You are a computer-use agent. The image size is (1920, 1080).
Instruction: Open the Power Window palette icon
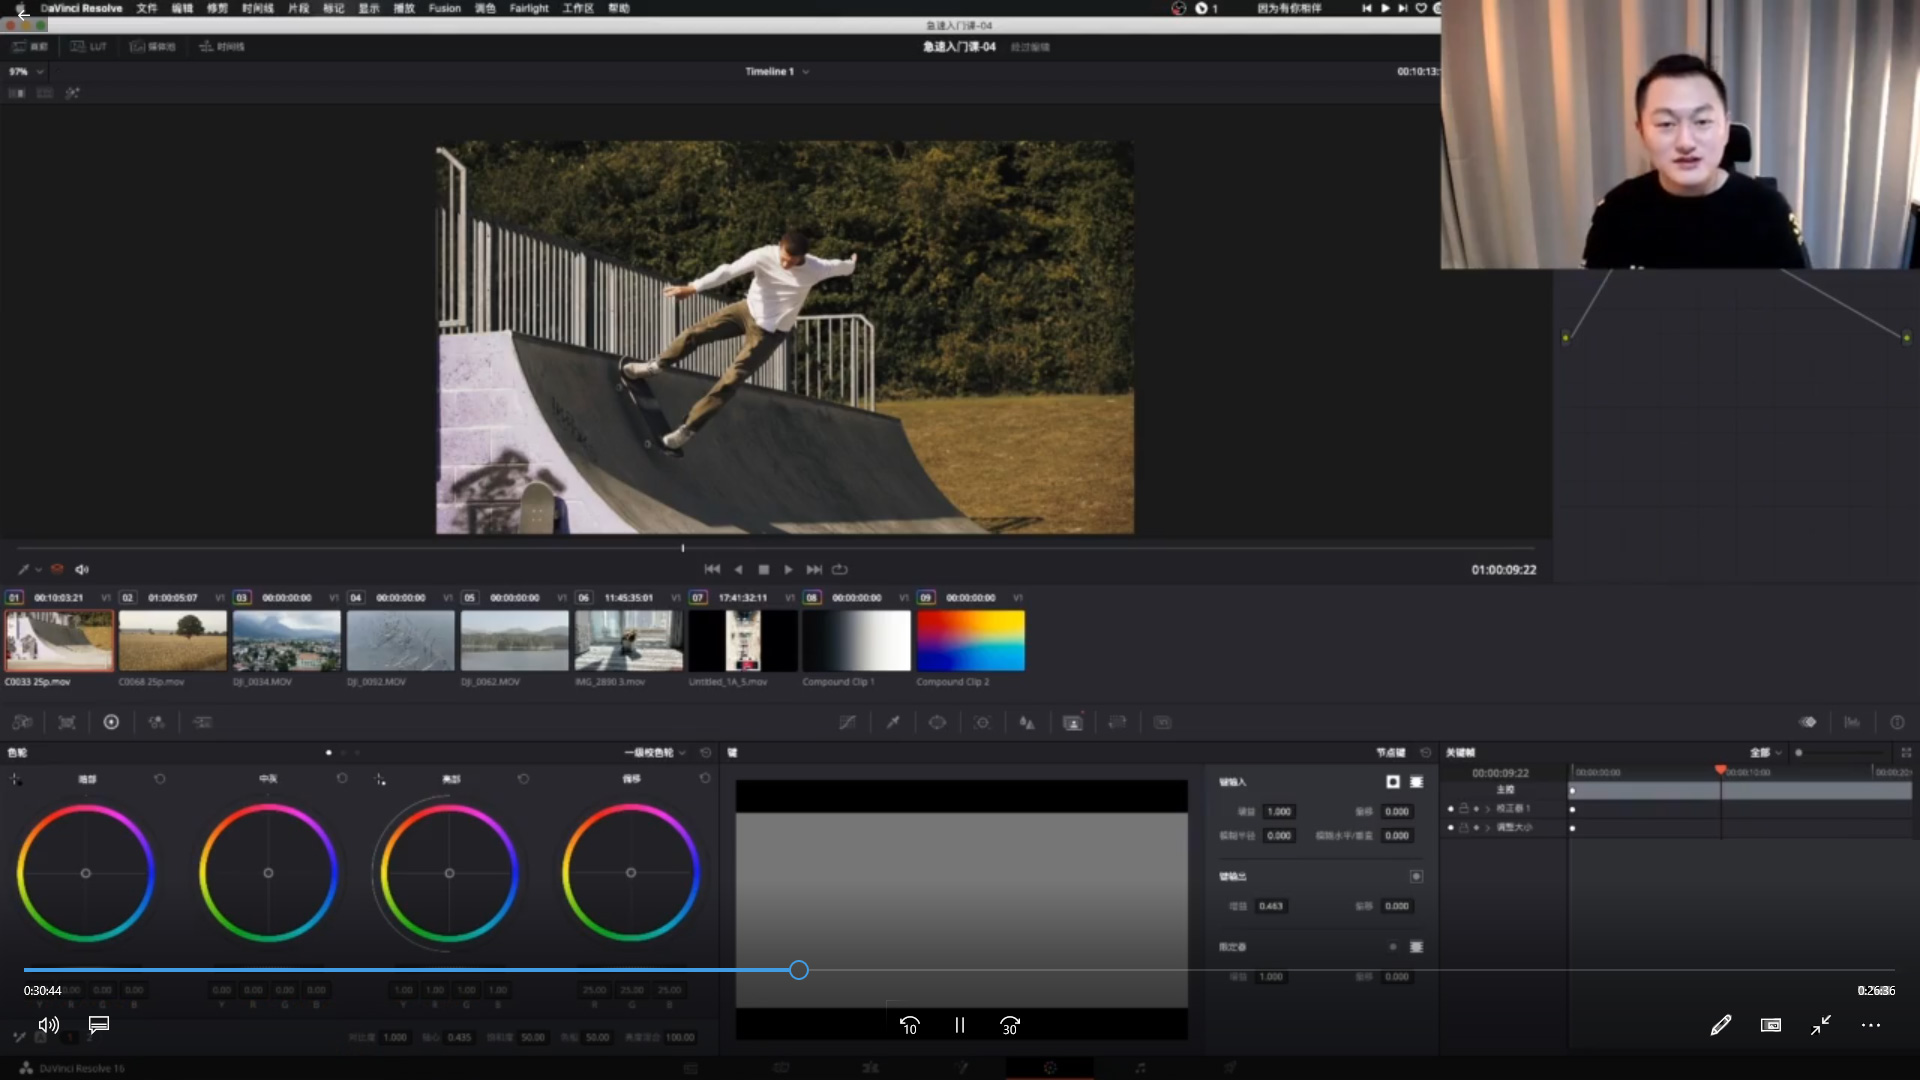[x=937, y=722]
